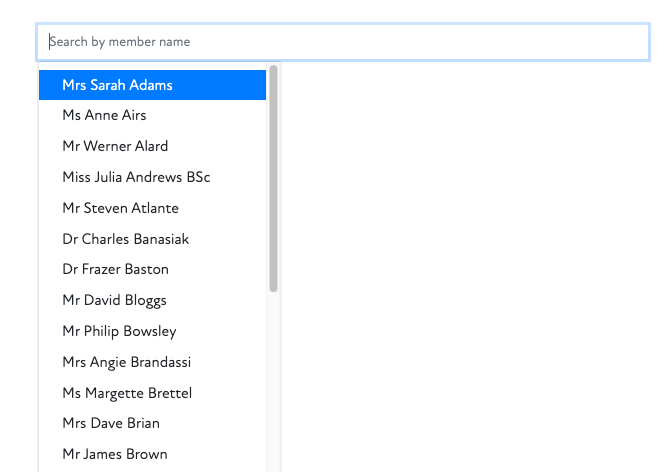Image resolution: width=665 pixels, height=472 pixels.
Task: Pick Mr Werner Alard from the results
Action: [152, 146]
